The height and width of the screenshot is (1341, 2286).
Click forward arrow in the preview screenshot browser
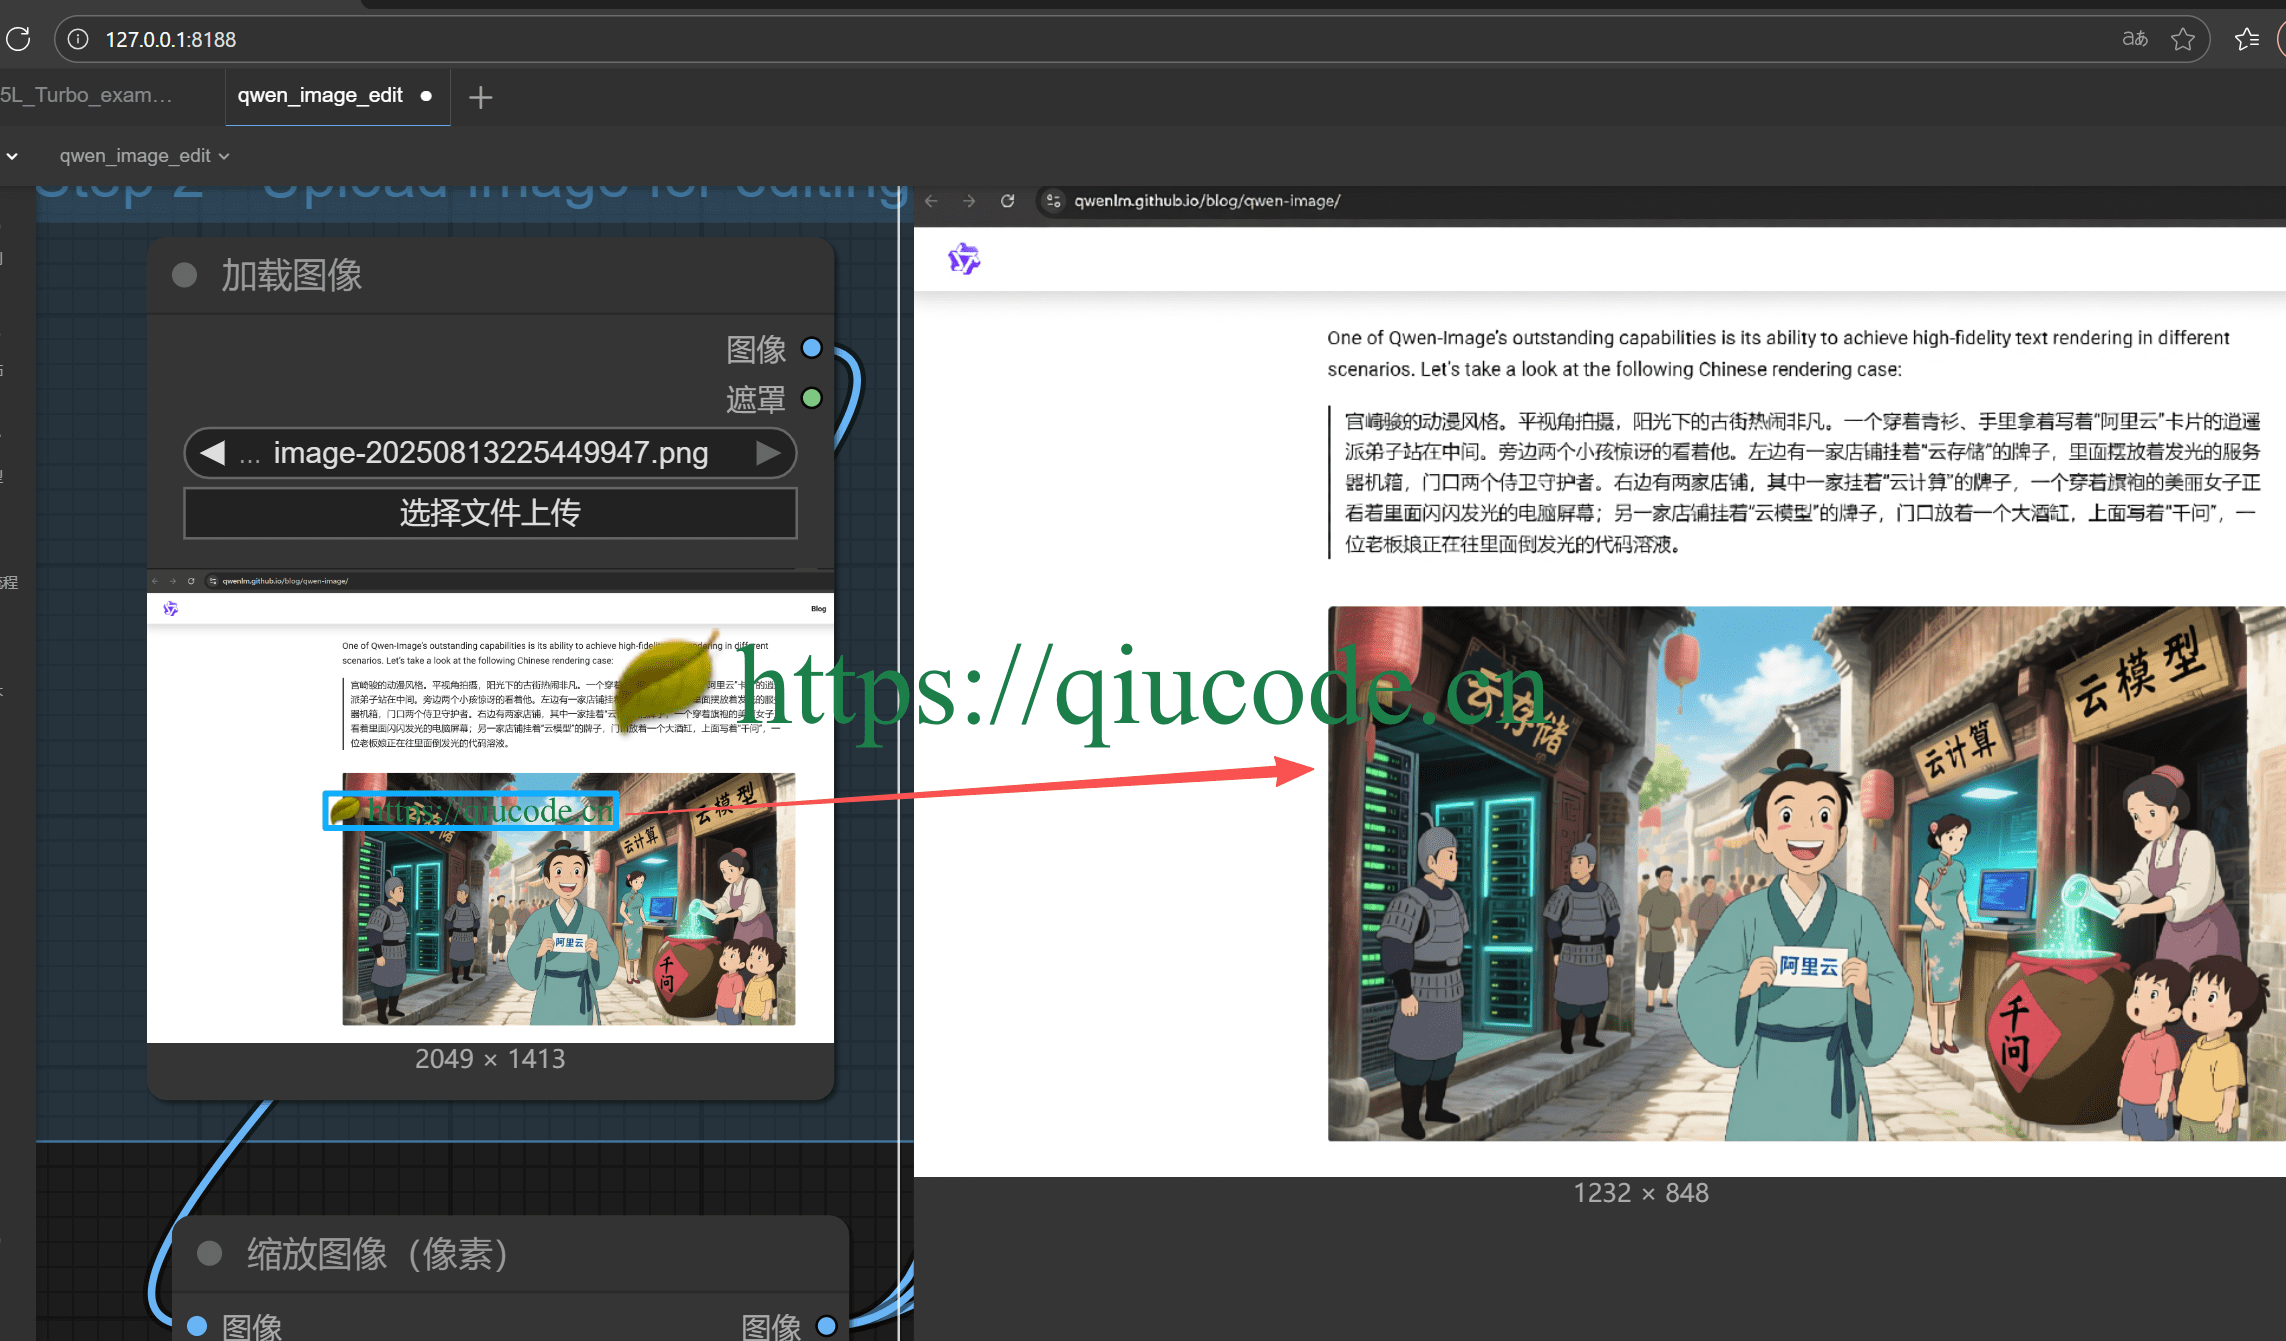coord(969,201)
